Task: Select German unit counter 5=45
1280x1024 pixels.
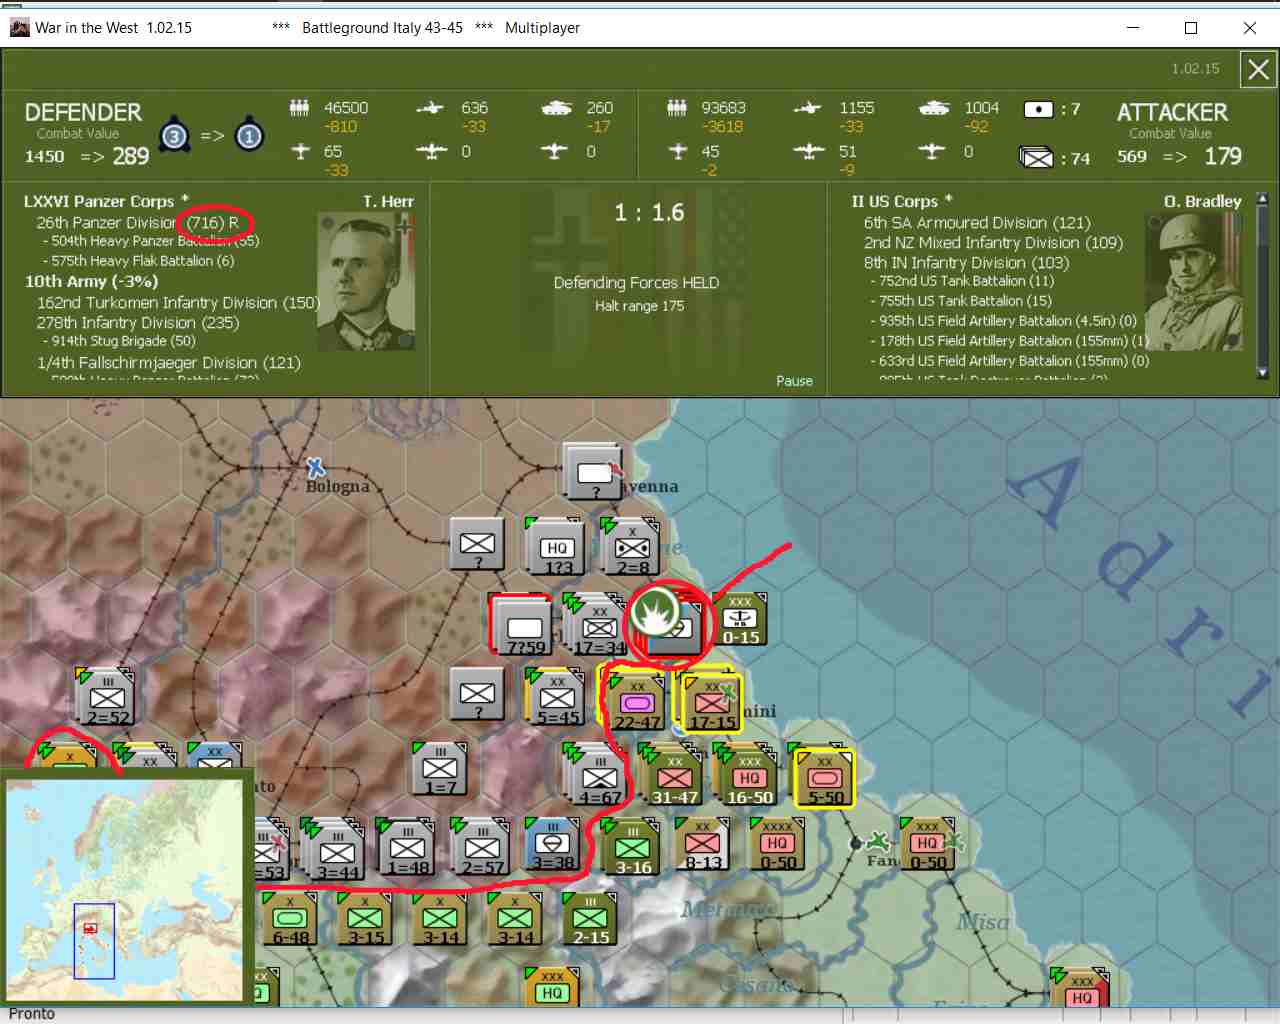Action: 557,699
